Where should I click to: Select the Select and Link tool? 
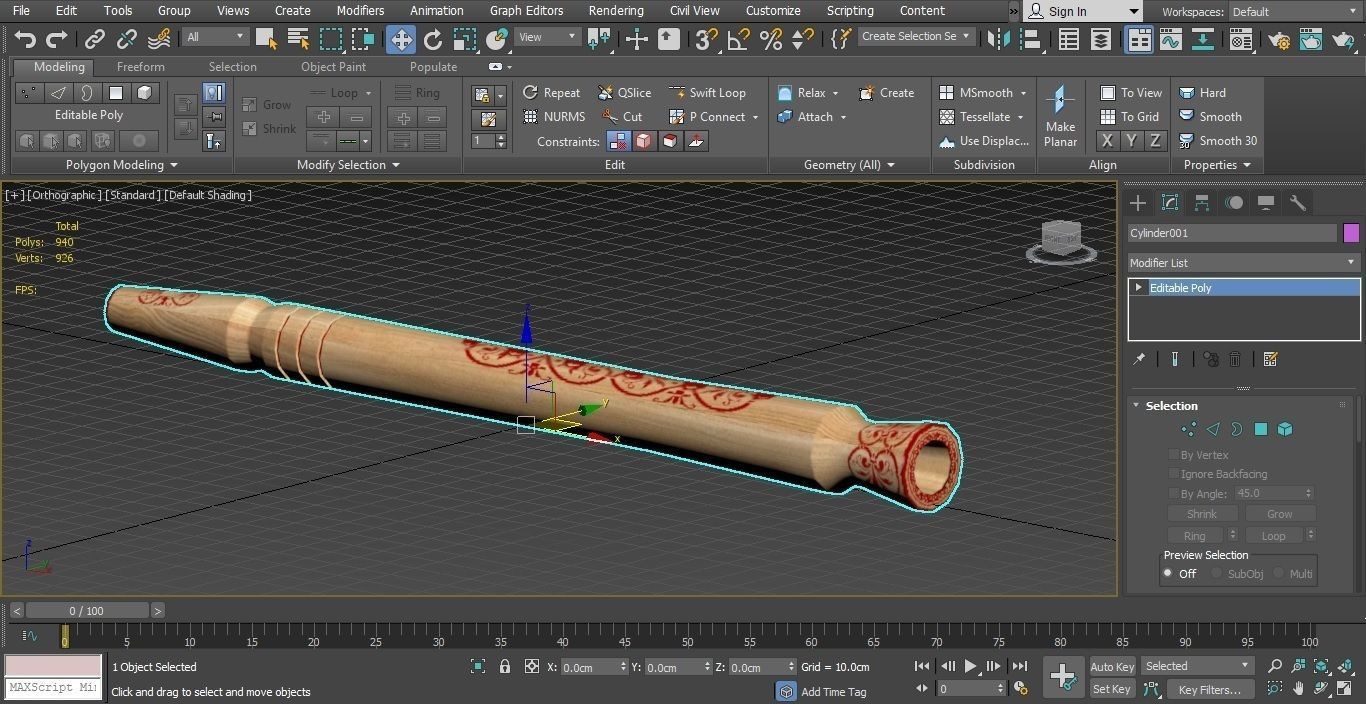pyautogui.click(x=94, y=39)
